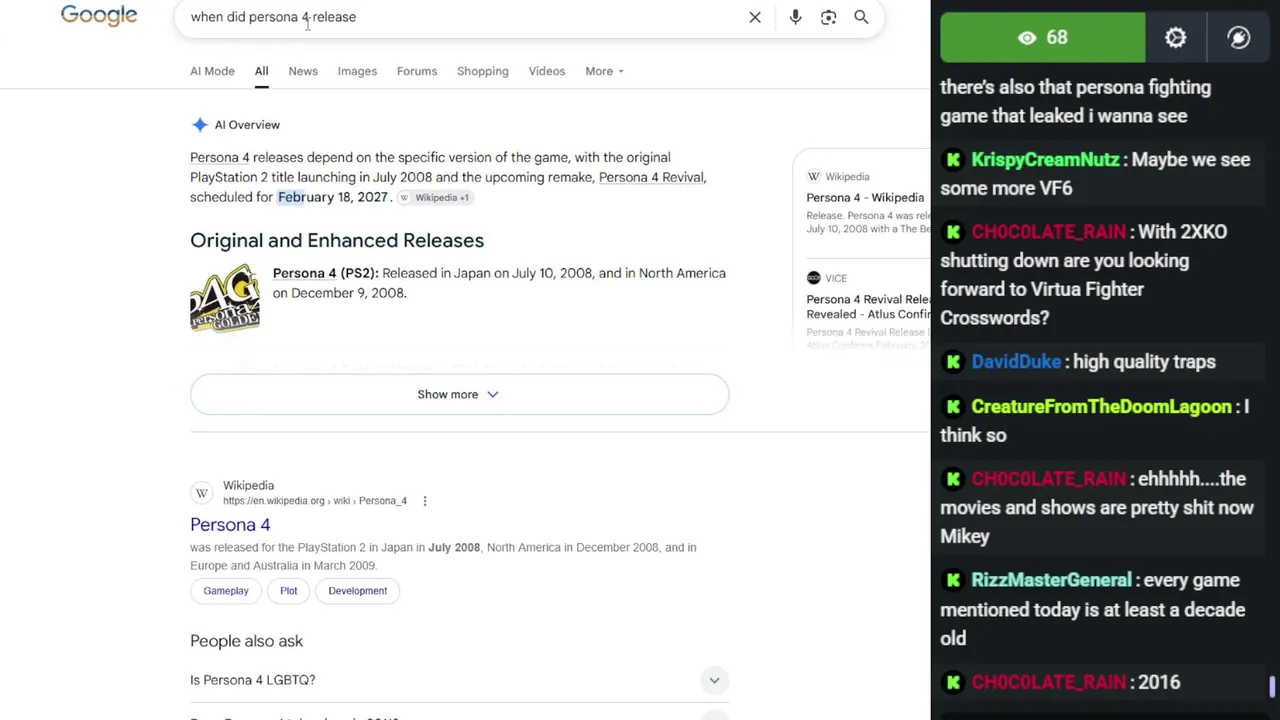Switch to the AI Mode tab
This screenshot has height=720, width=1280.
212,71
